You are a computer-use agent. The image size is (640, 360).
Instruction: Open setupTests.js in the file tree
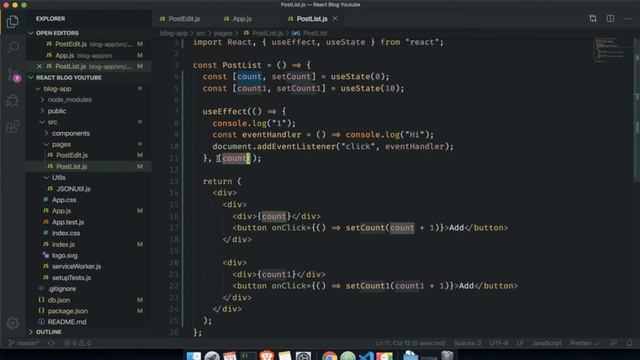click(71, 278)
